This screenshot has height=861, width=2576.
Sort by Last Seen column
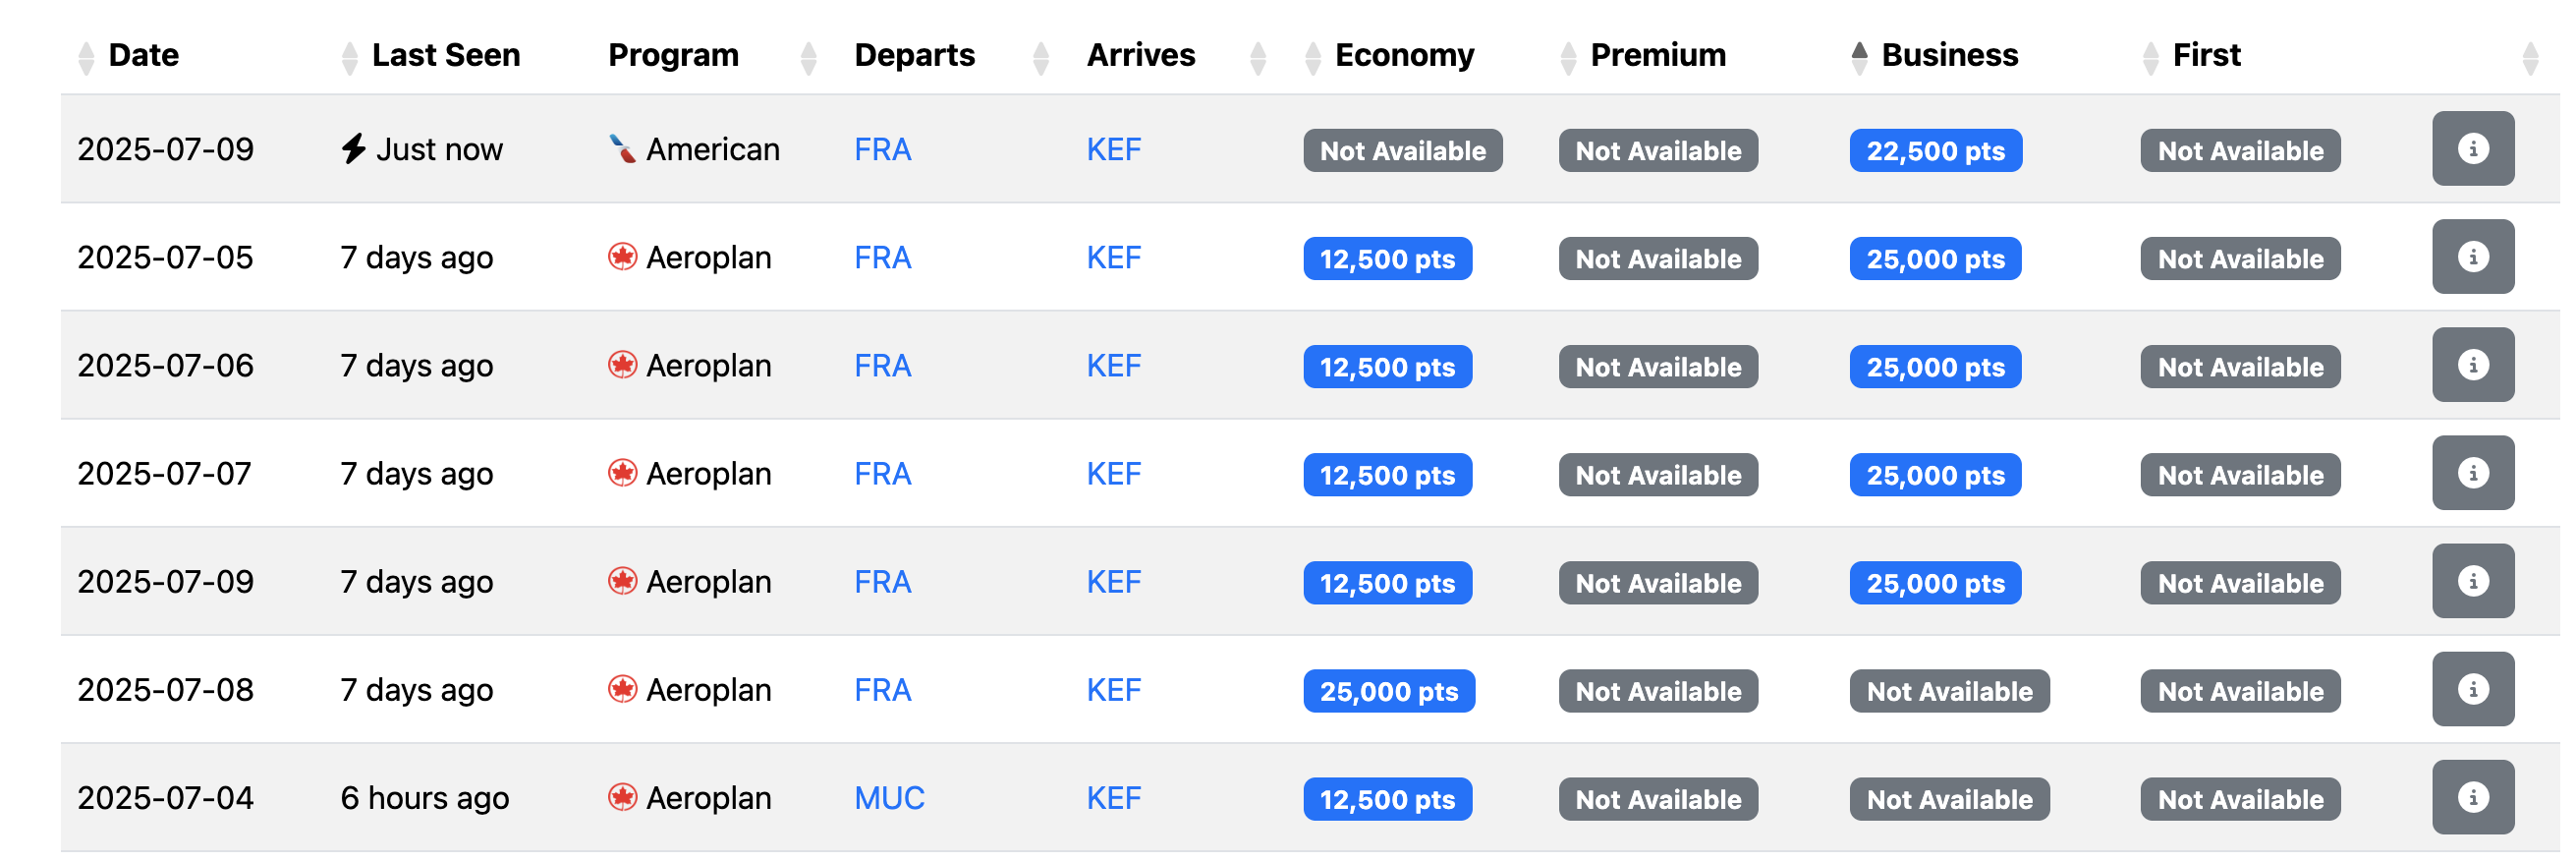click(445, 55)
